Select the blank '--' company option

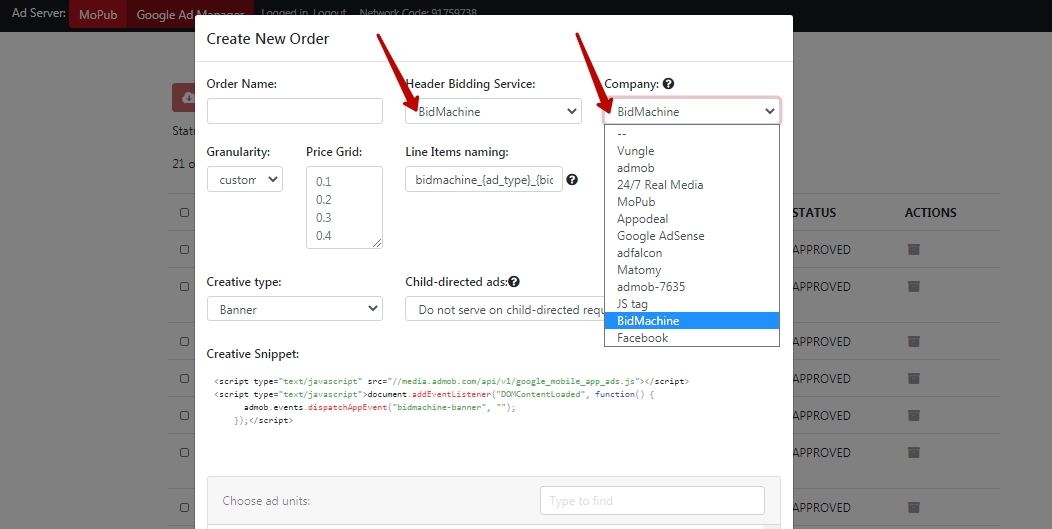coord(692,134)
